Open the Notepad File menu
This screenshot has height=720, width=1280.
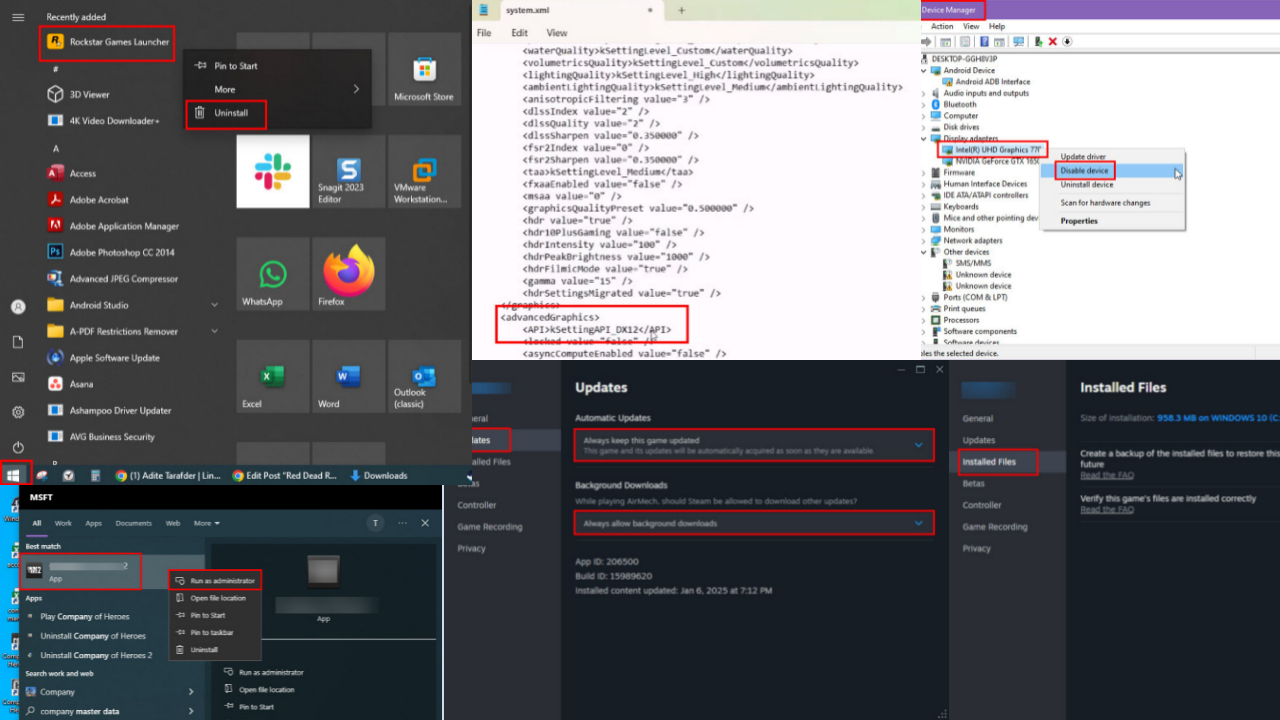pos(484,33)
